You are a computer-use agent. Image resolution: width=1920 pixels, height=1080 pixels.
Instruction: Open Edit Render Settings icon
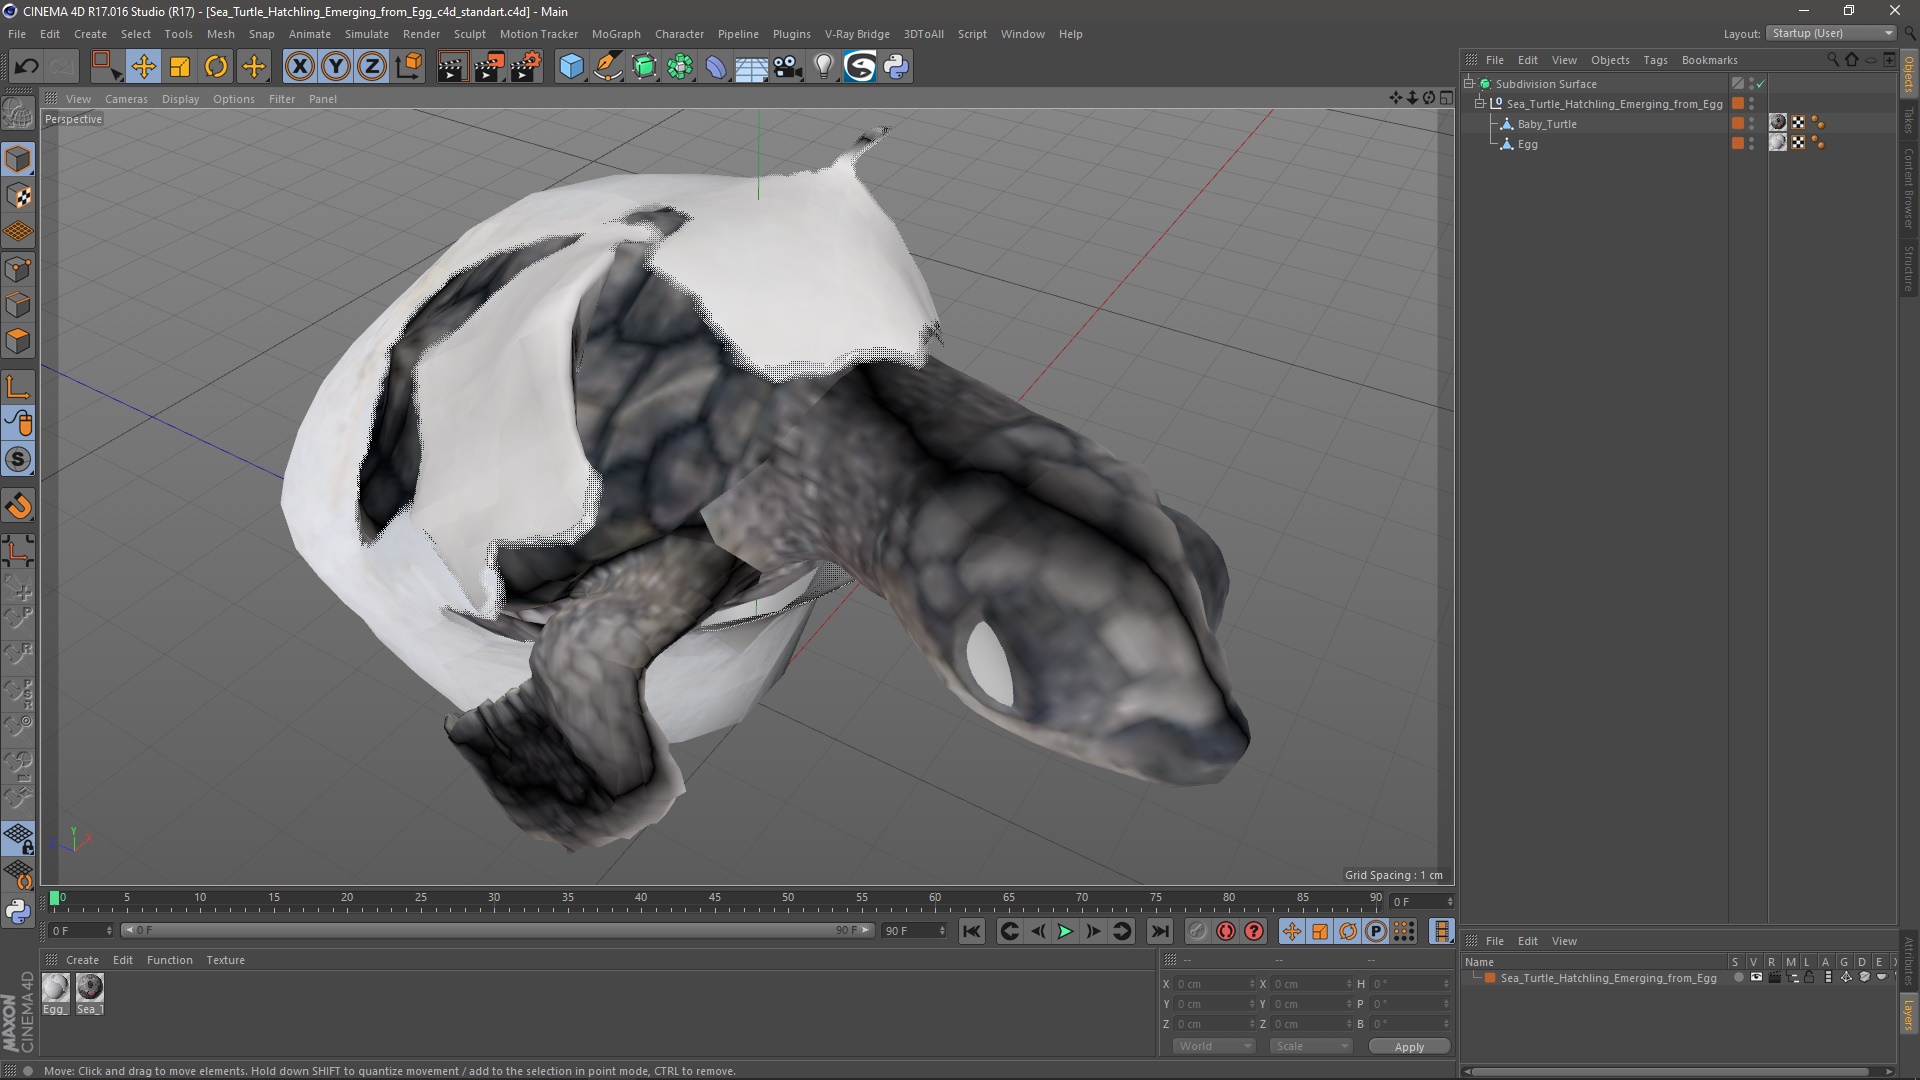(x=525, y=67)
